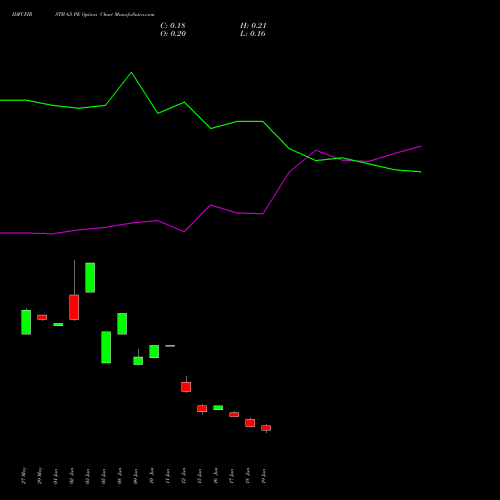Select the green candlestick for 08 Jun
This screenshot has height=500, width=500.
click(x=122, y=324)
